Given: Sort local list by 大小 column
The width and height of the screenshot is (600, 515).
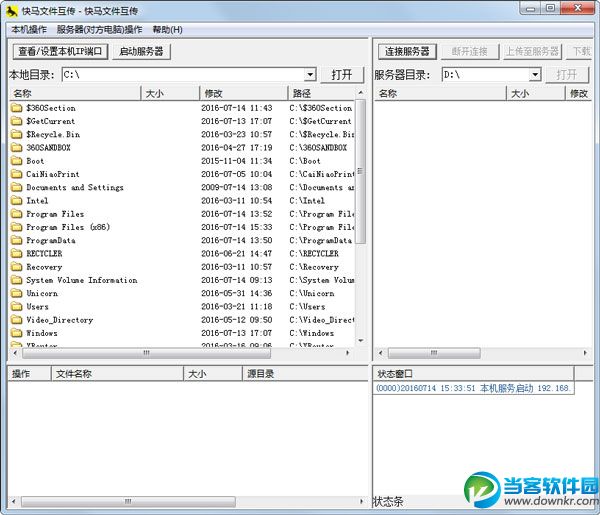Looking at the screenshot, I should tap(170, 93).
